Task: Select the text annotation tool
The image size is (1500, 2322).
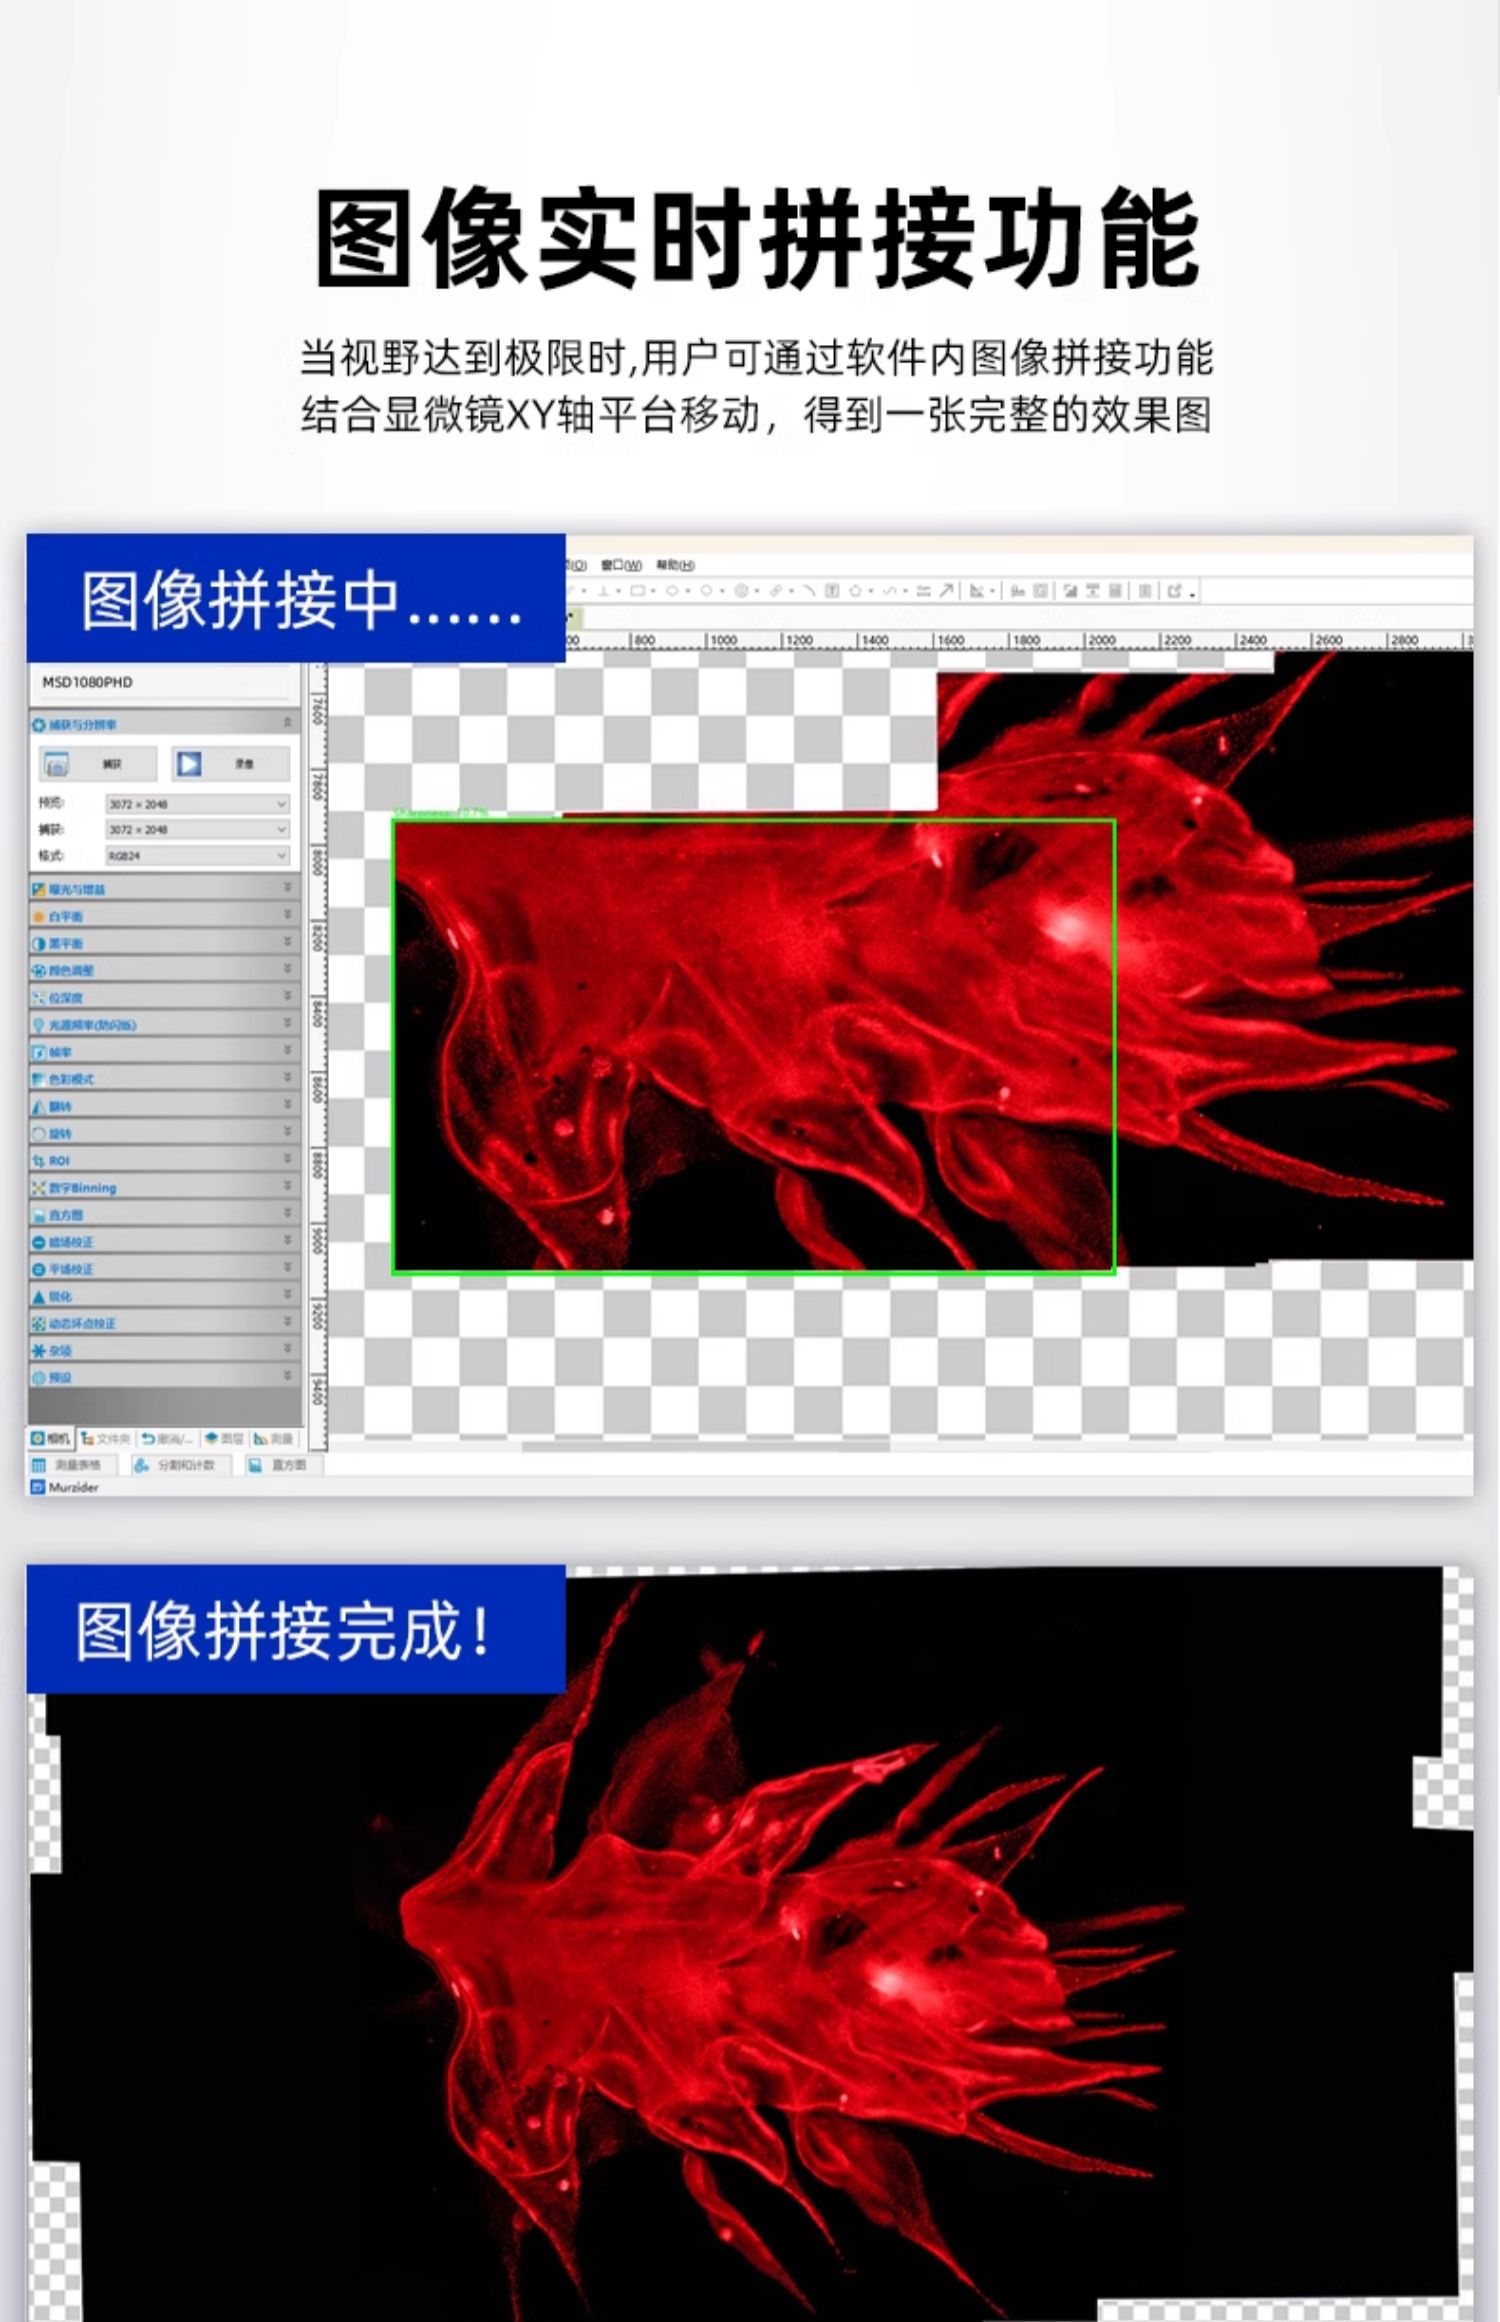Action: coord(831,591)
